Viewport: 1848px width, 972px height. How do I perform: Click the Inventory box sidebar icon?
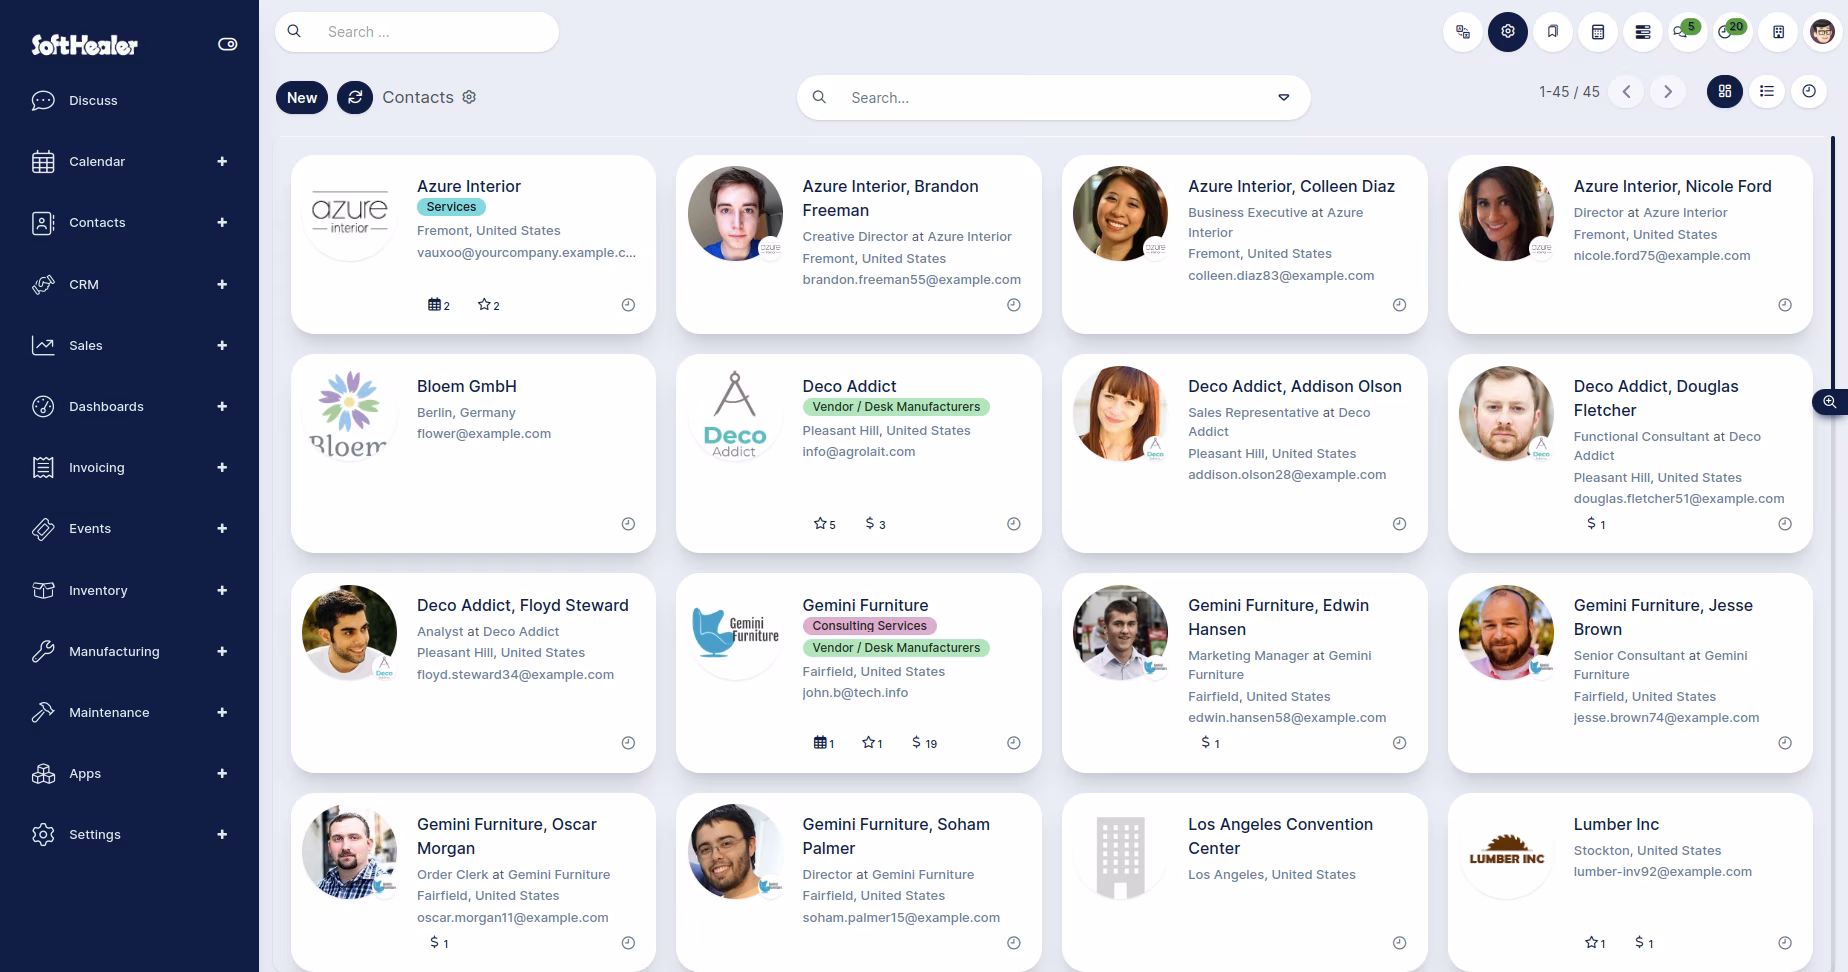click(43, 590)
